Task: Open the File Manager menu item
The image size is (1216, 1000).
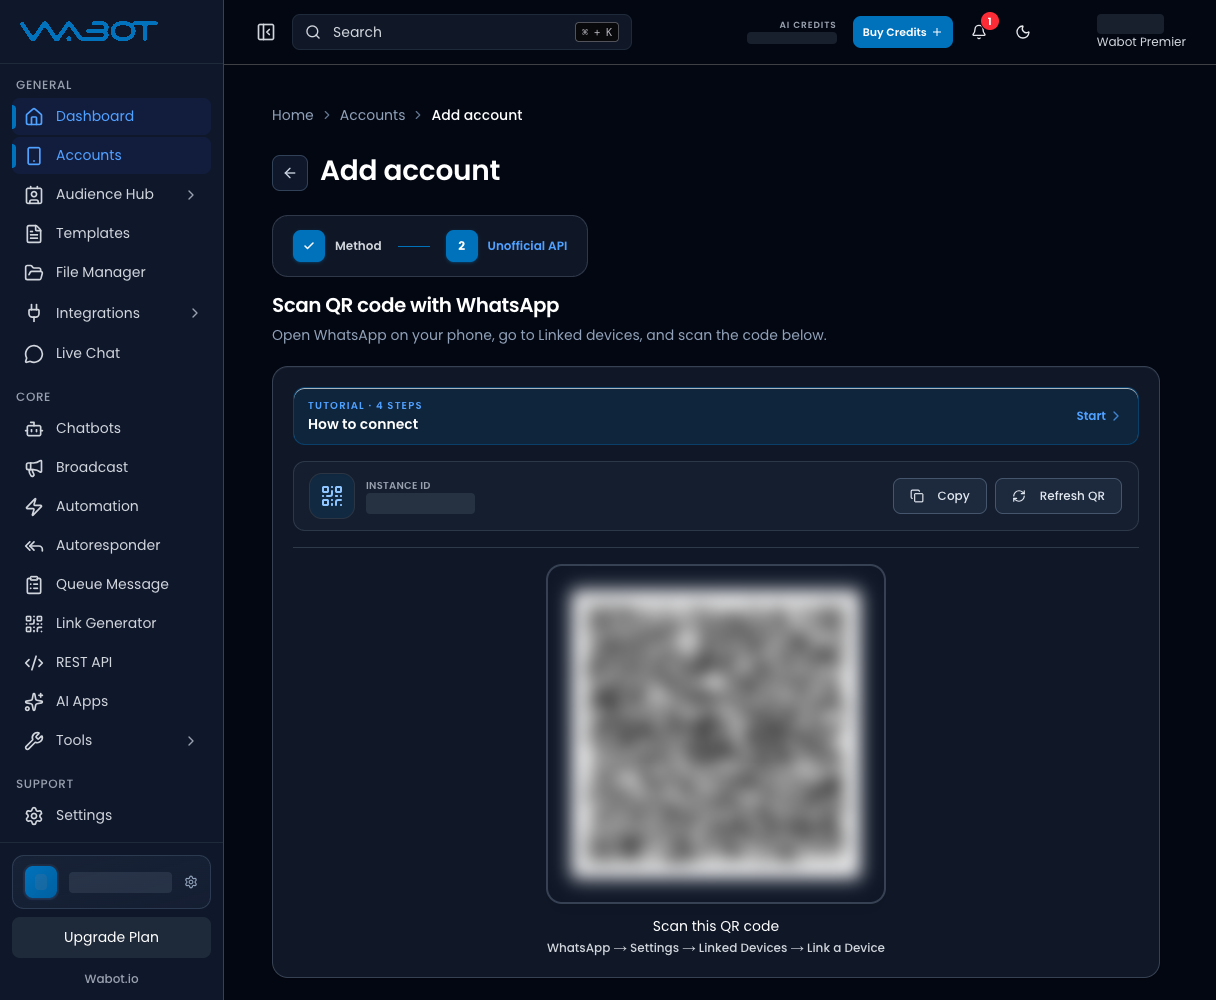Action: pos(112,272)
